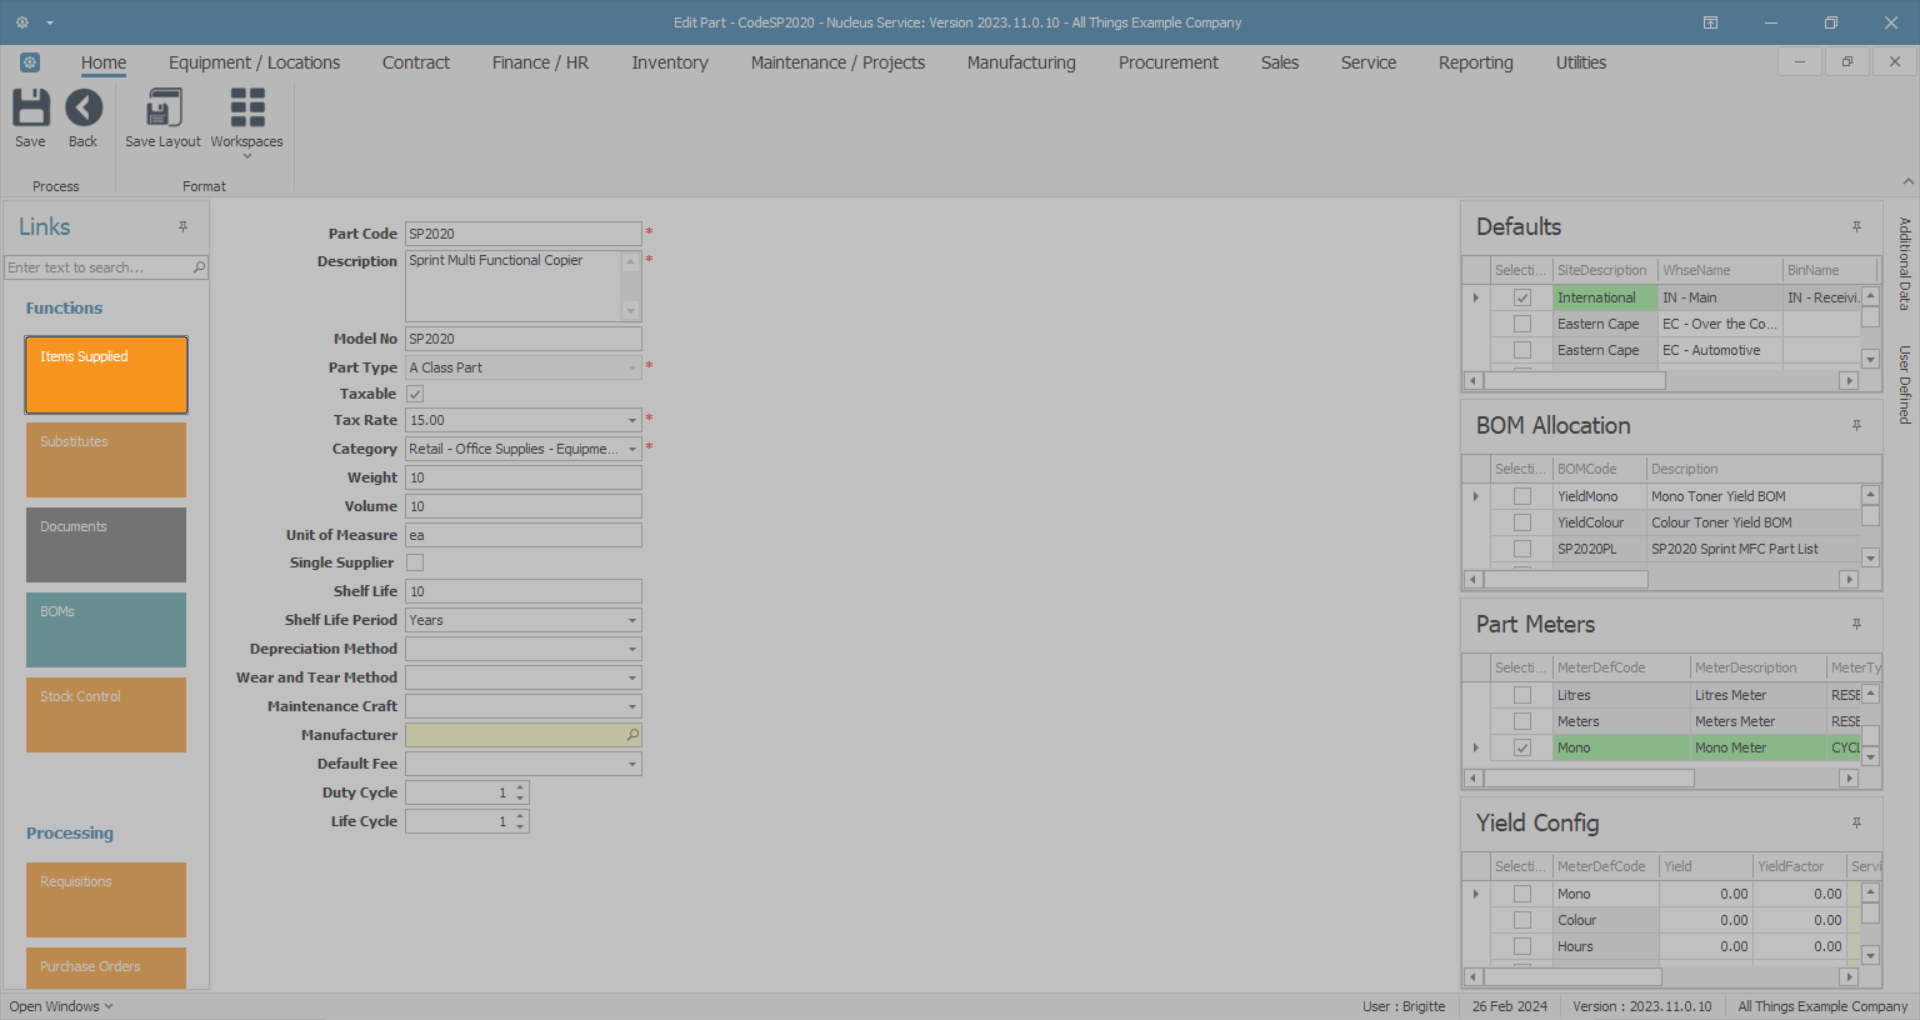The image size is (1920, 1020).
Task: Click the ribbon display options icon
Action: point(1710,22)
